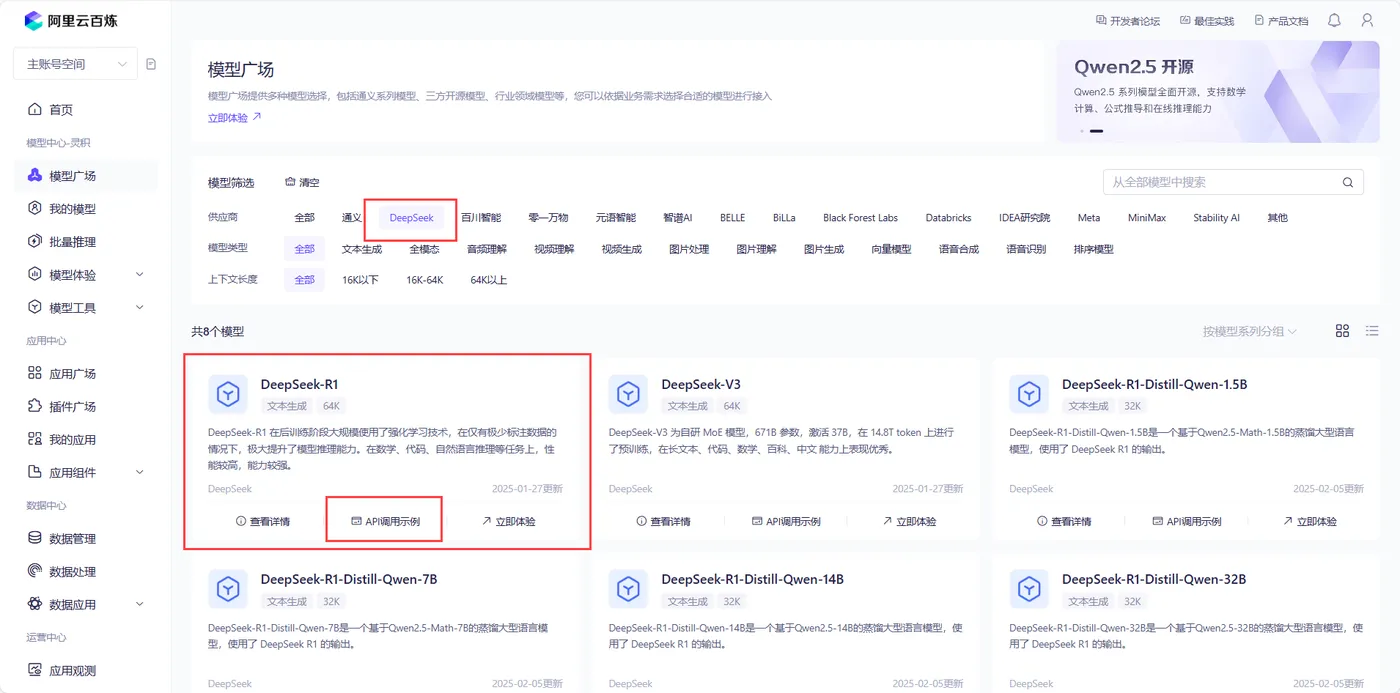
Task: Select the 百川智能 provider filter
Action: point(481,218)
